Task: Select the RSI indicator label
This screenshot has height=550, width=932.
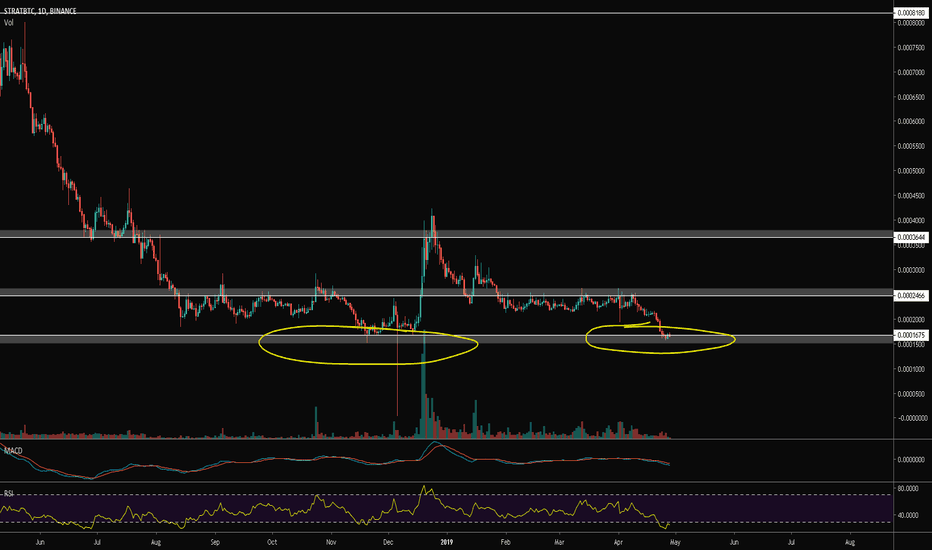Action: click(x=9, y=494)
